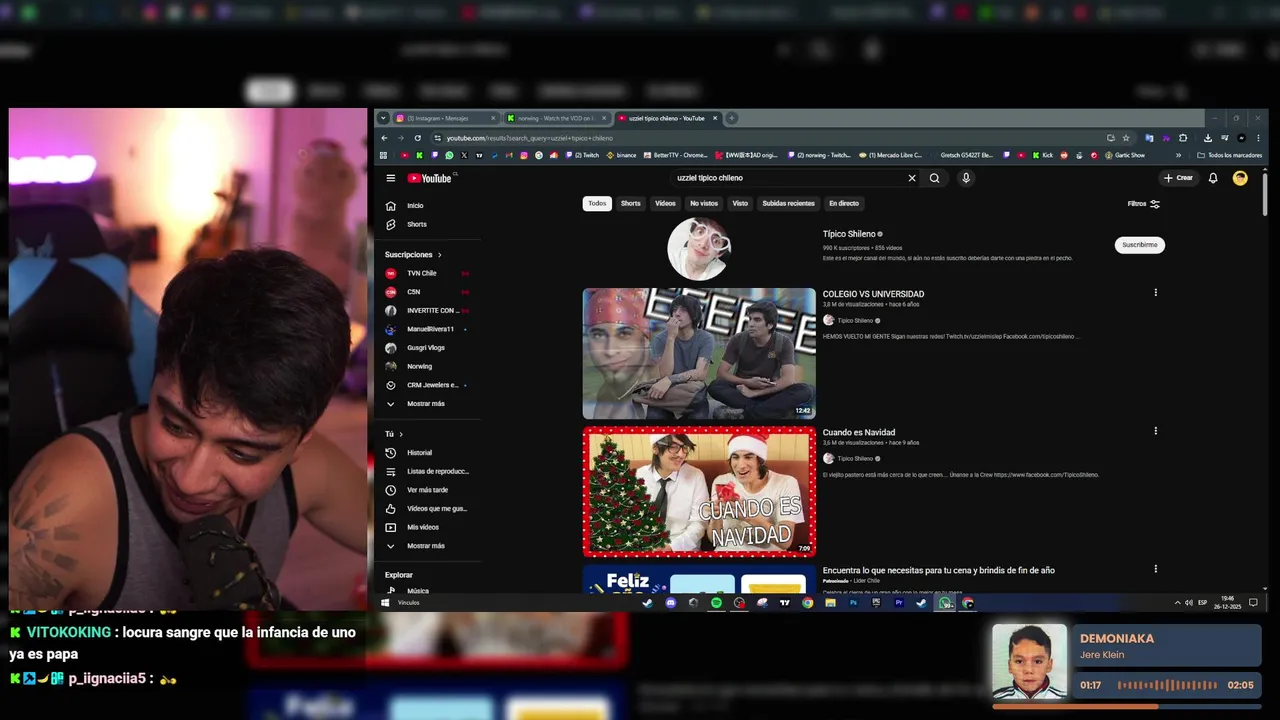The image size is (1280, 720).
Task: Open Spotify from the taskbar
Action: 716,603
